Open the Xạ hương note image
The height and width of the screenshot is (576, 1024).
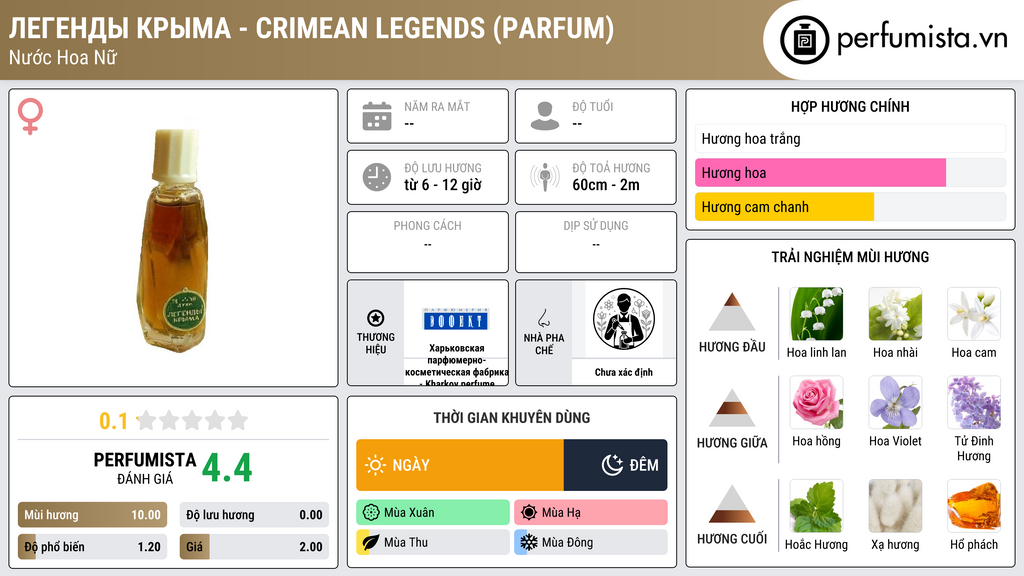pos(895,506)
